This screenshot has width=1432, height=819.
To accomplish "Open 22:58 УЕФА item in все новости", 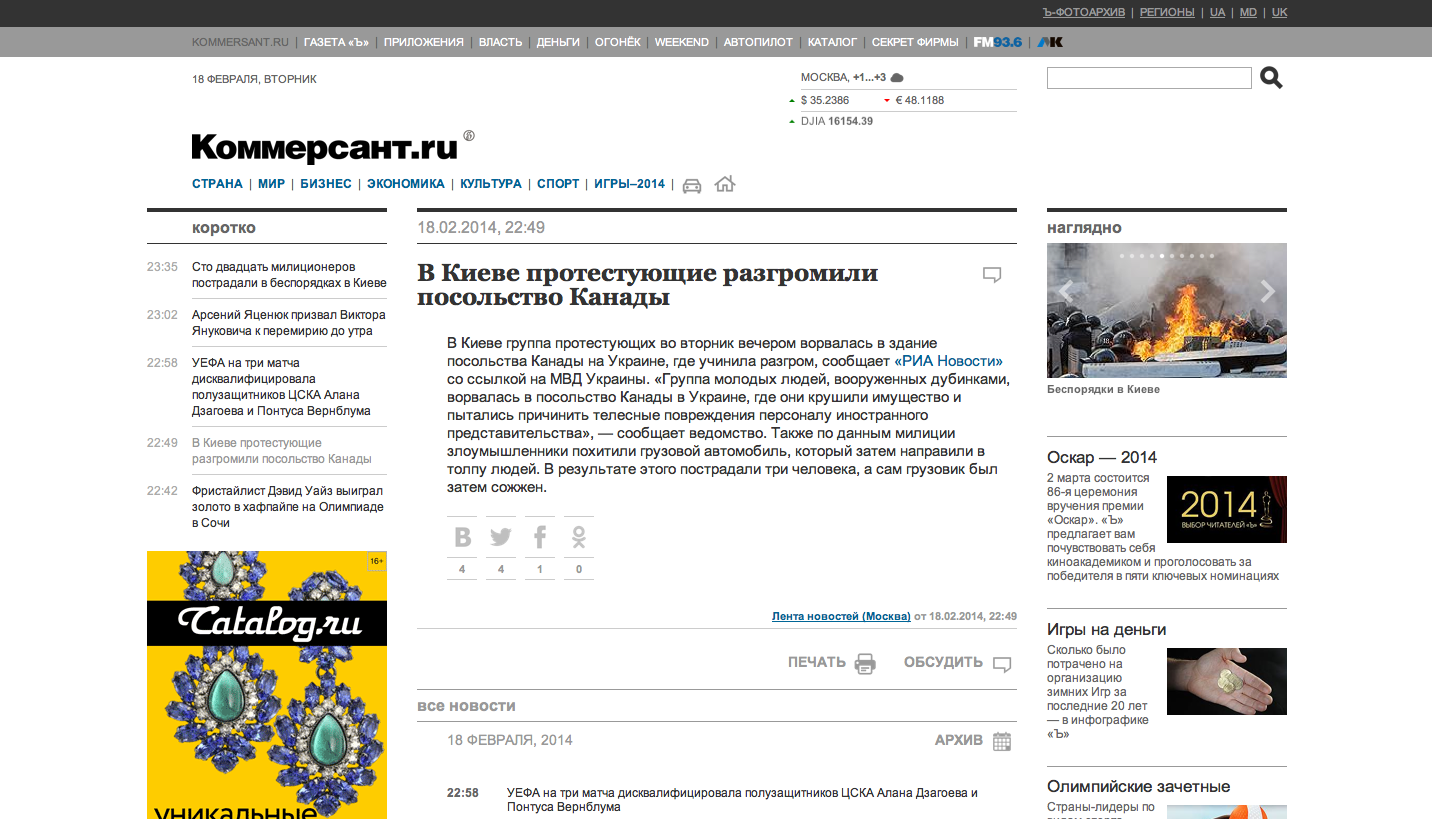I will [x=742, y=800].
